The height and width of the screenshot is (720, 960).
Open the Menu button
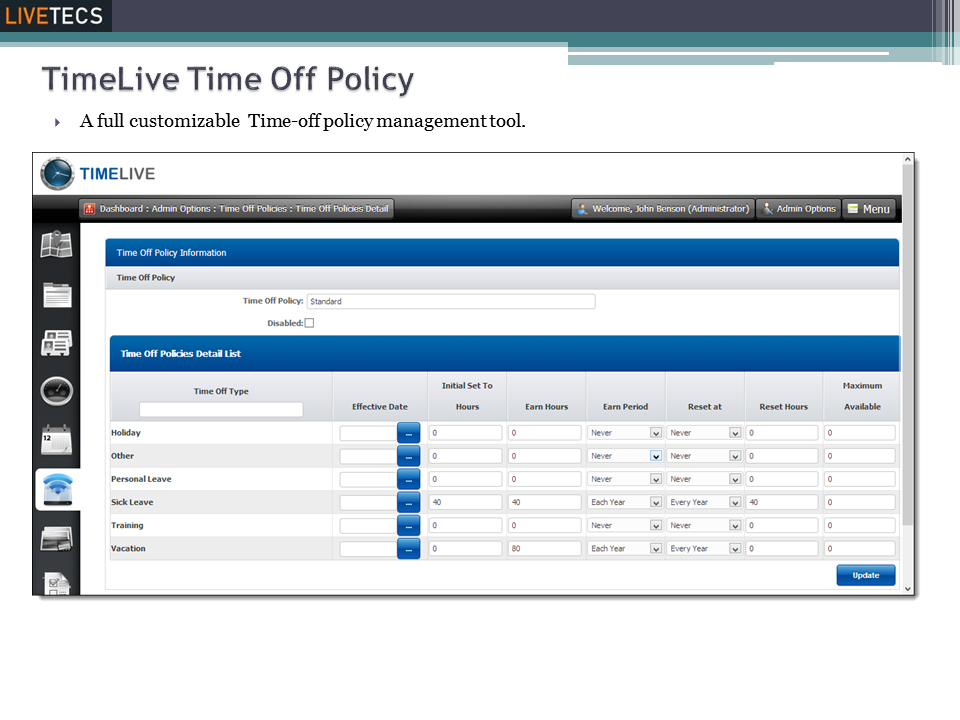coord(868,209)
